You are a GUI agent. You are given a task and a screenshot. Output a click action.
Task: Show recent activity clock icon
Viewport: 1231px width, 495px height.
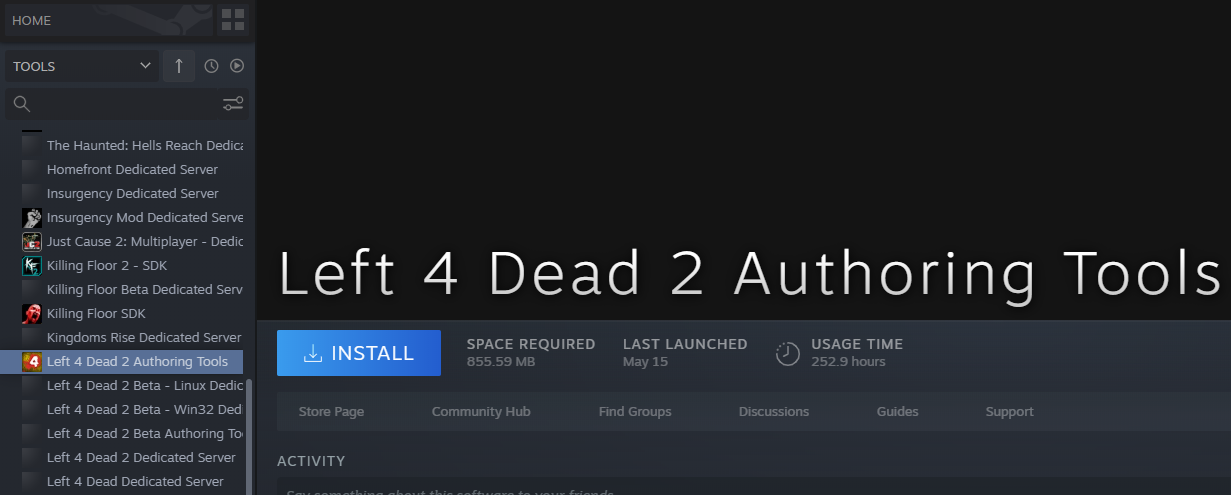coord(211,66)
